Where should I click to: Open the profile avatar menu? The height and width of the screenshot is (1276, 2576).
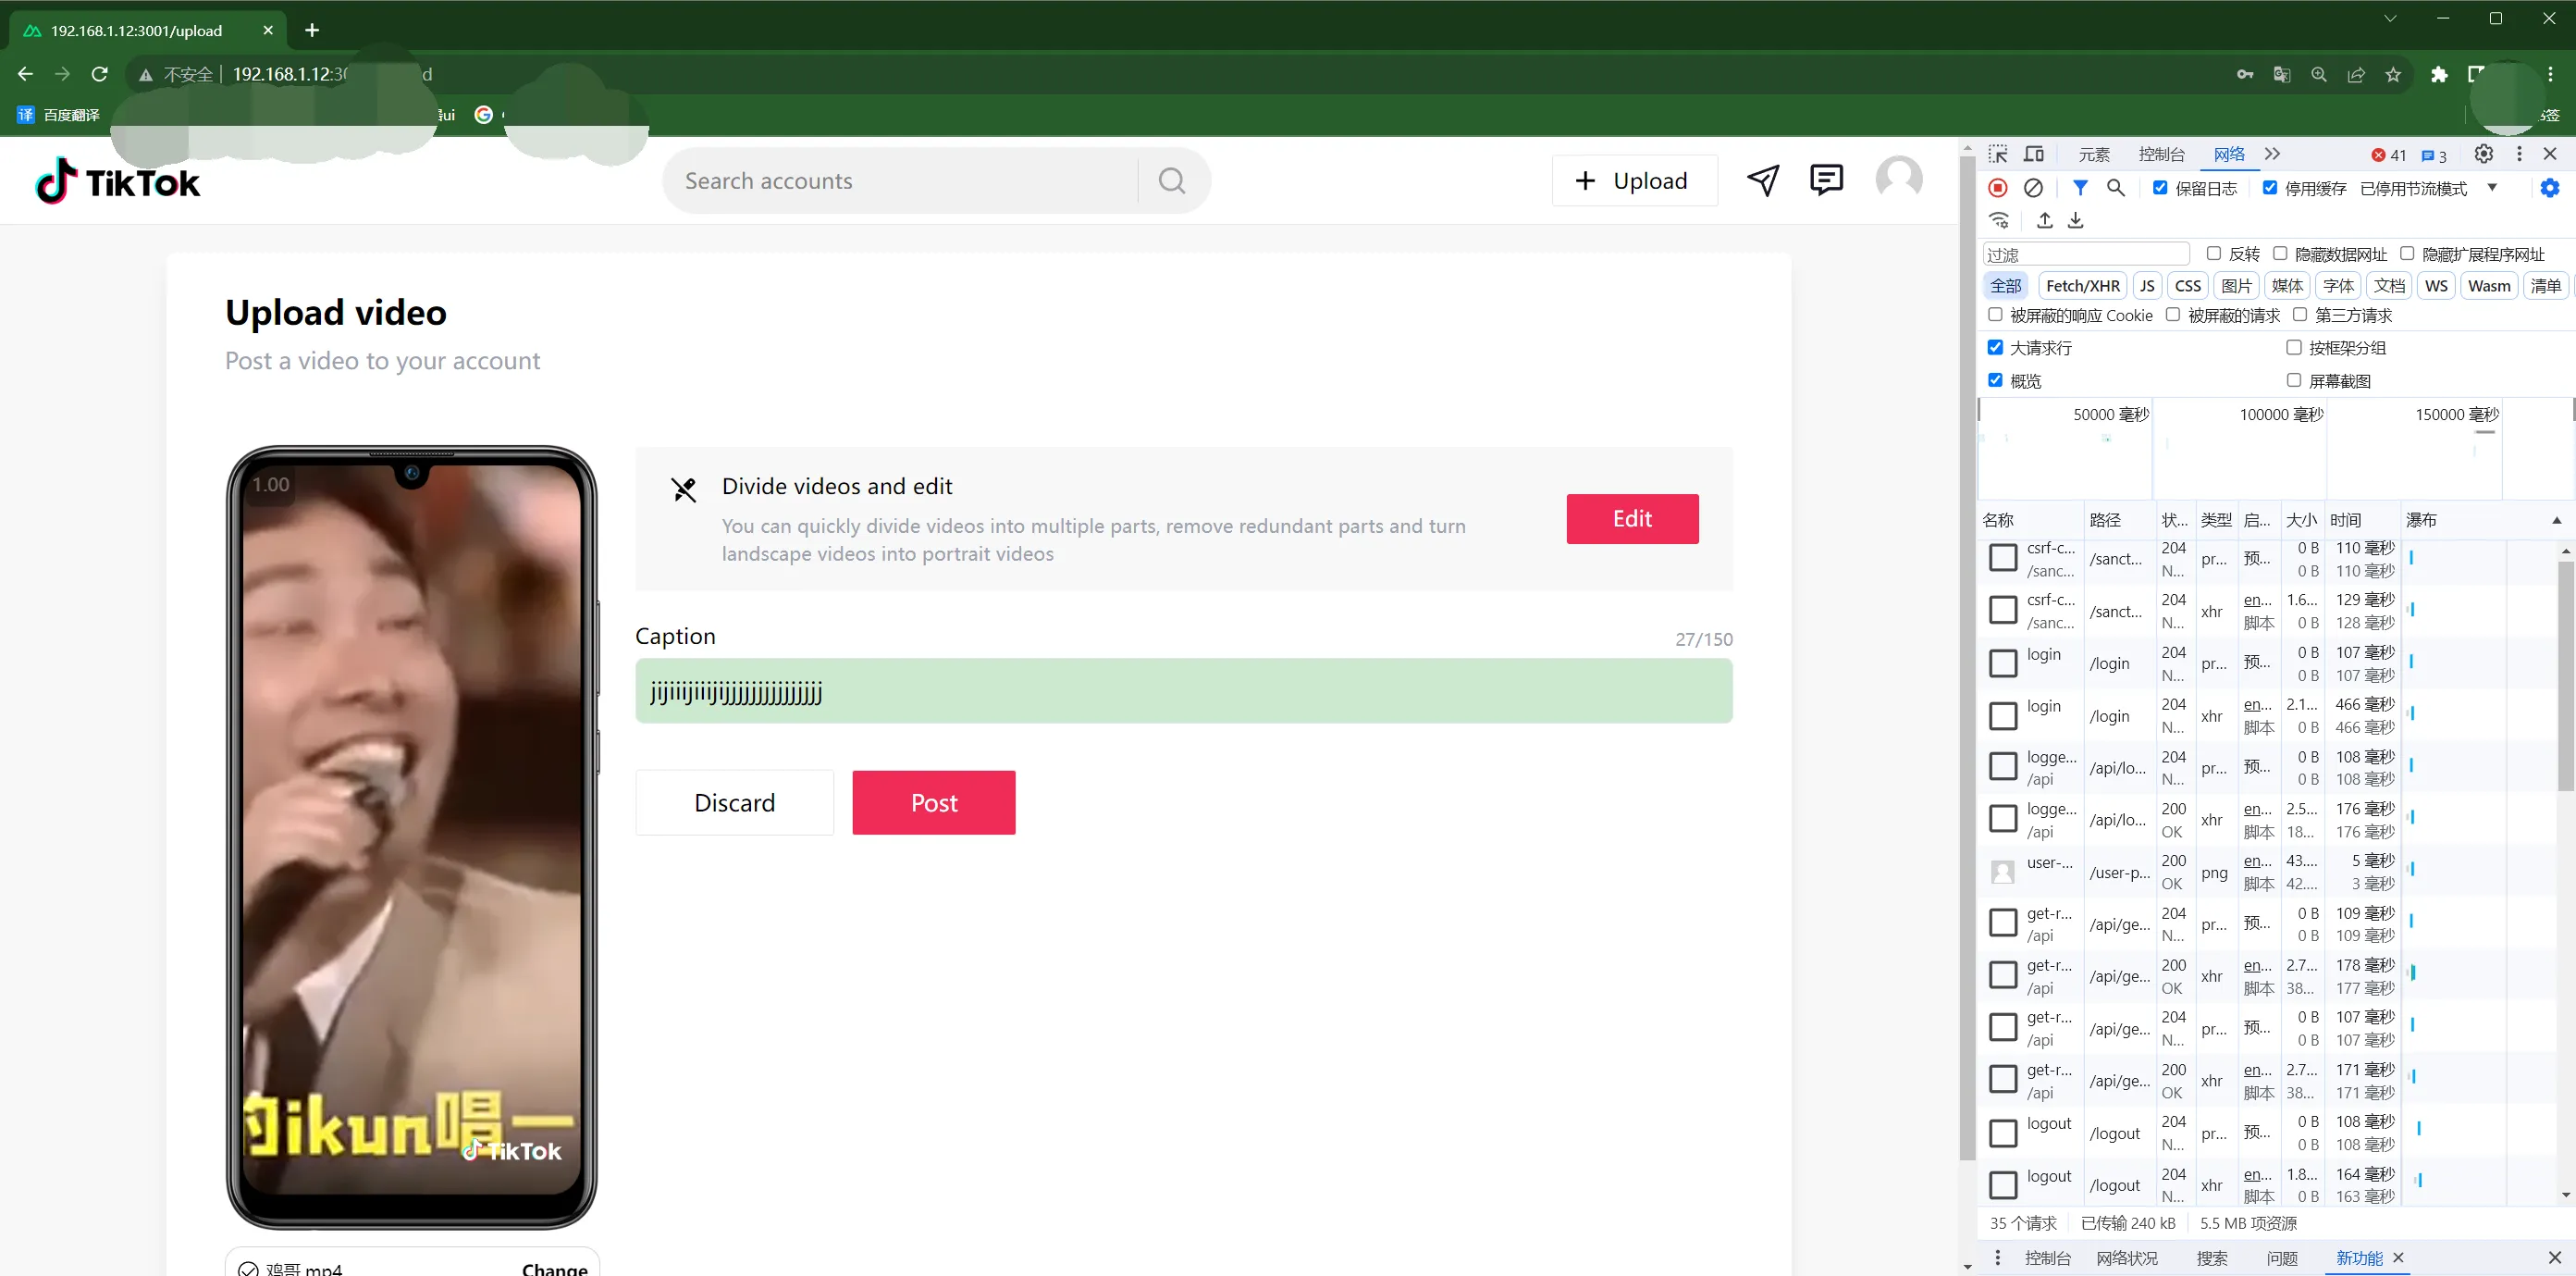coord(1898,180)
